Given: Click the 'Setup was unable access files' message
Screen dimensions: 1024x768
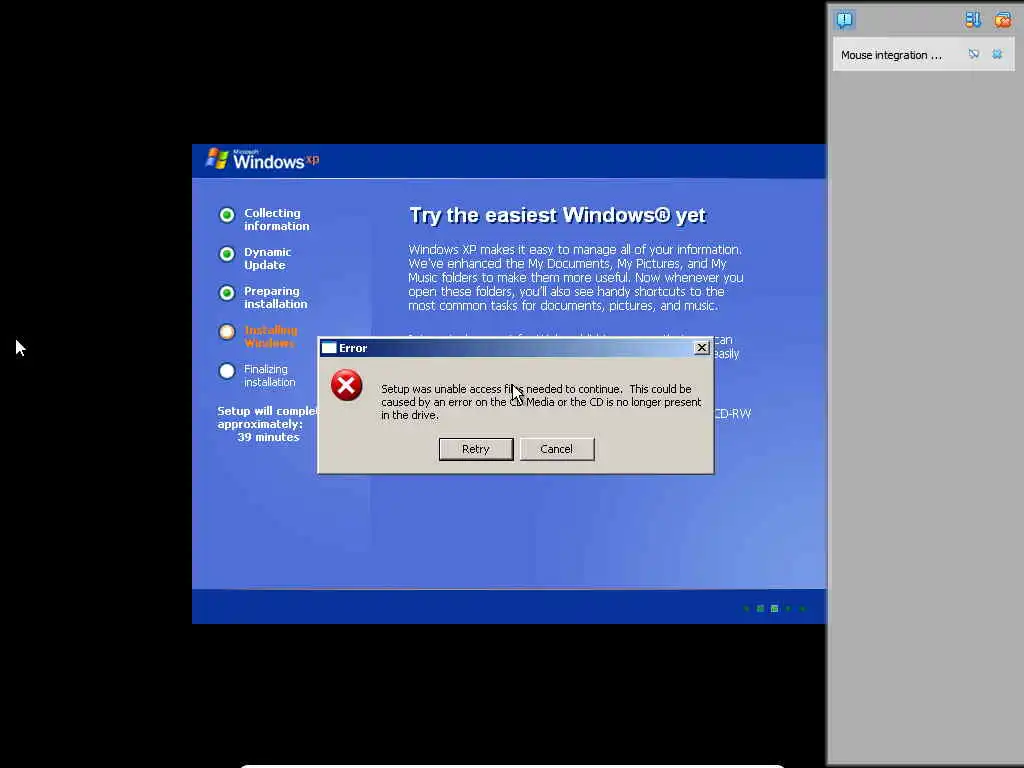Looking at the screenshot, I should [x=541, y=402].
